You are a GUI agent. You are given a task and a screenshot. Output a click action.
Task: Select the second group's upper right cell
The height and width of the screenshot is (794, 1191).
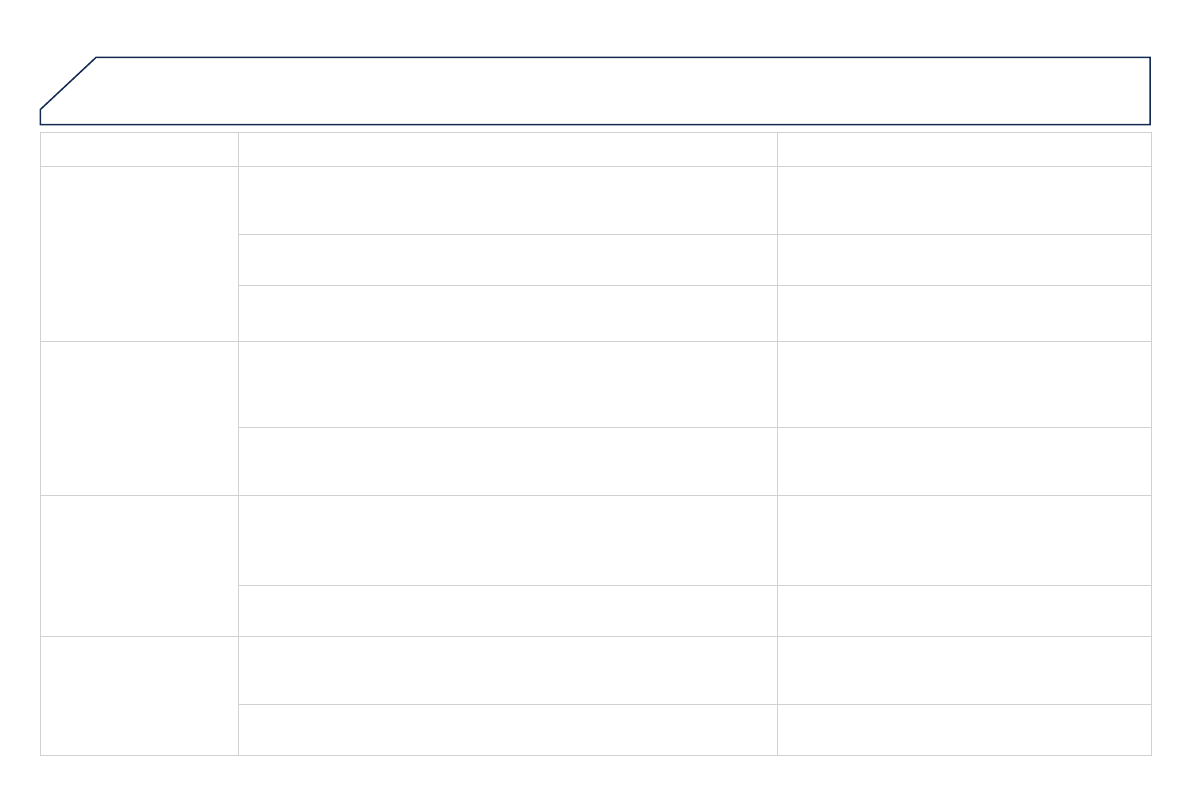pyautogui.click(x=964, y=384)
